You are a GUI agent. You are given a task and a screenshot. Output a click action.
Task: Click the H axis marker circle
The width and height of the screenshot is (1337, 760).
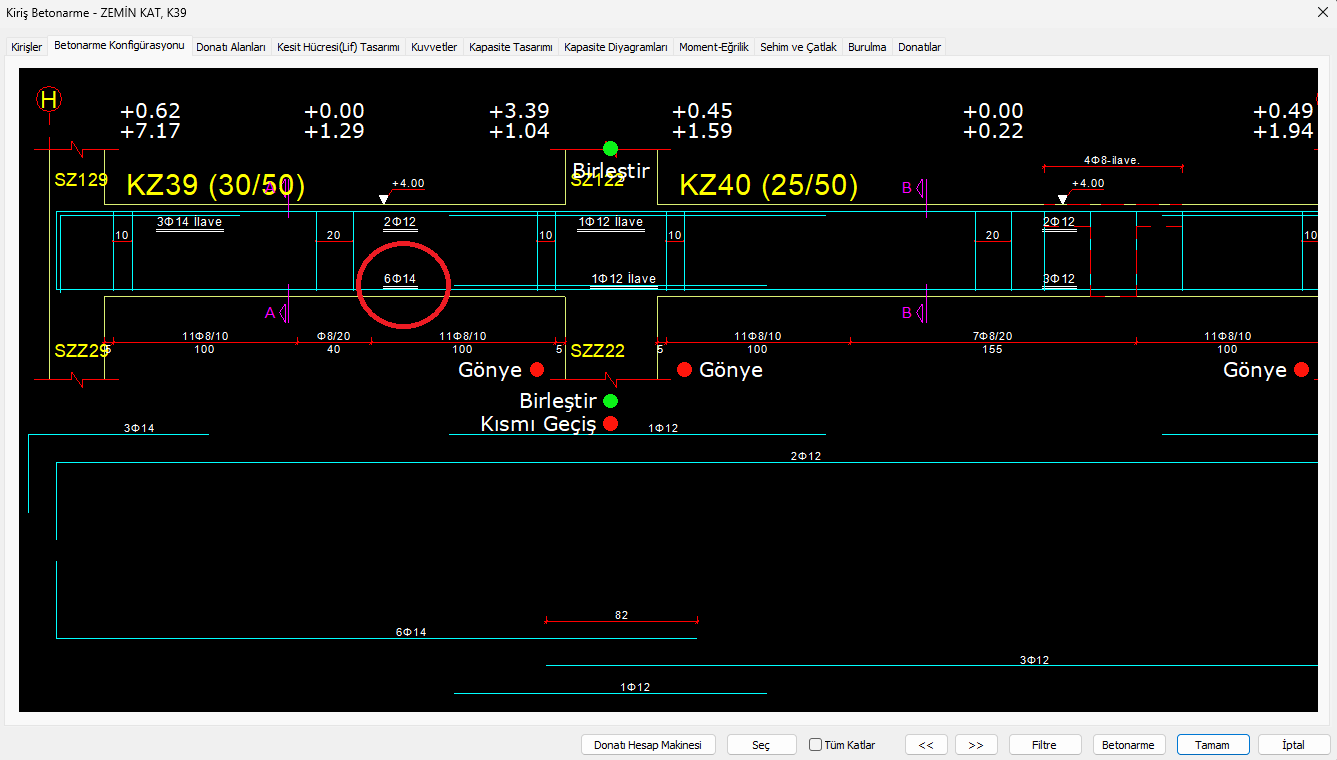49,99
